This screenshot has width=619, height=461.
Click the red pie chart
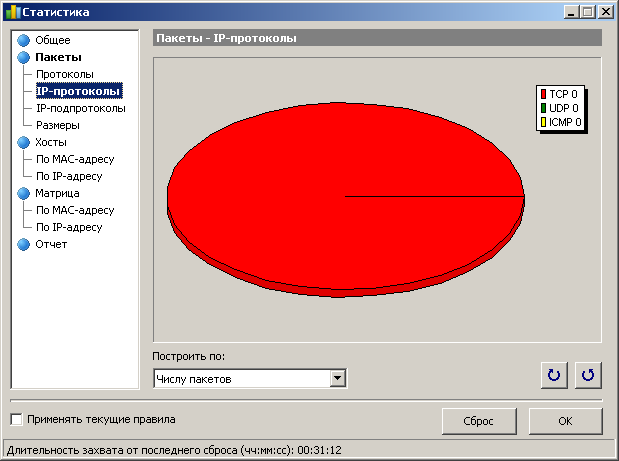345,199
